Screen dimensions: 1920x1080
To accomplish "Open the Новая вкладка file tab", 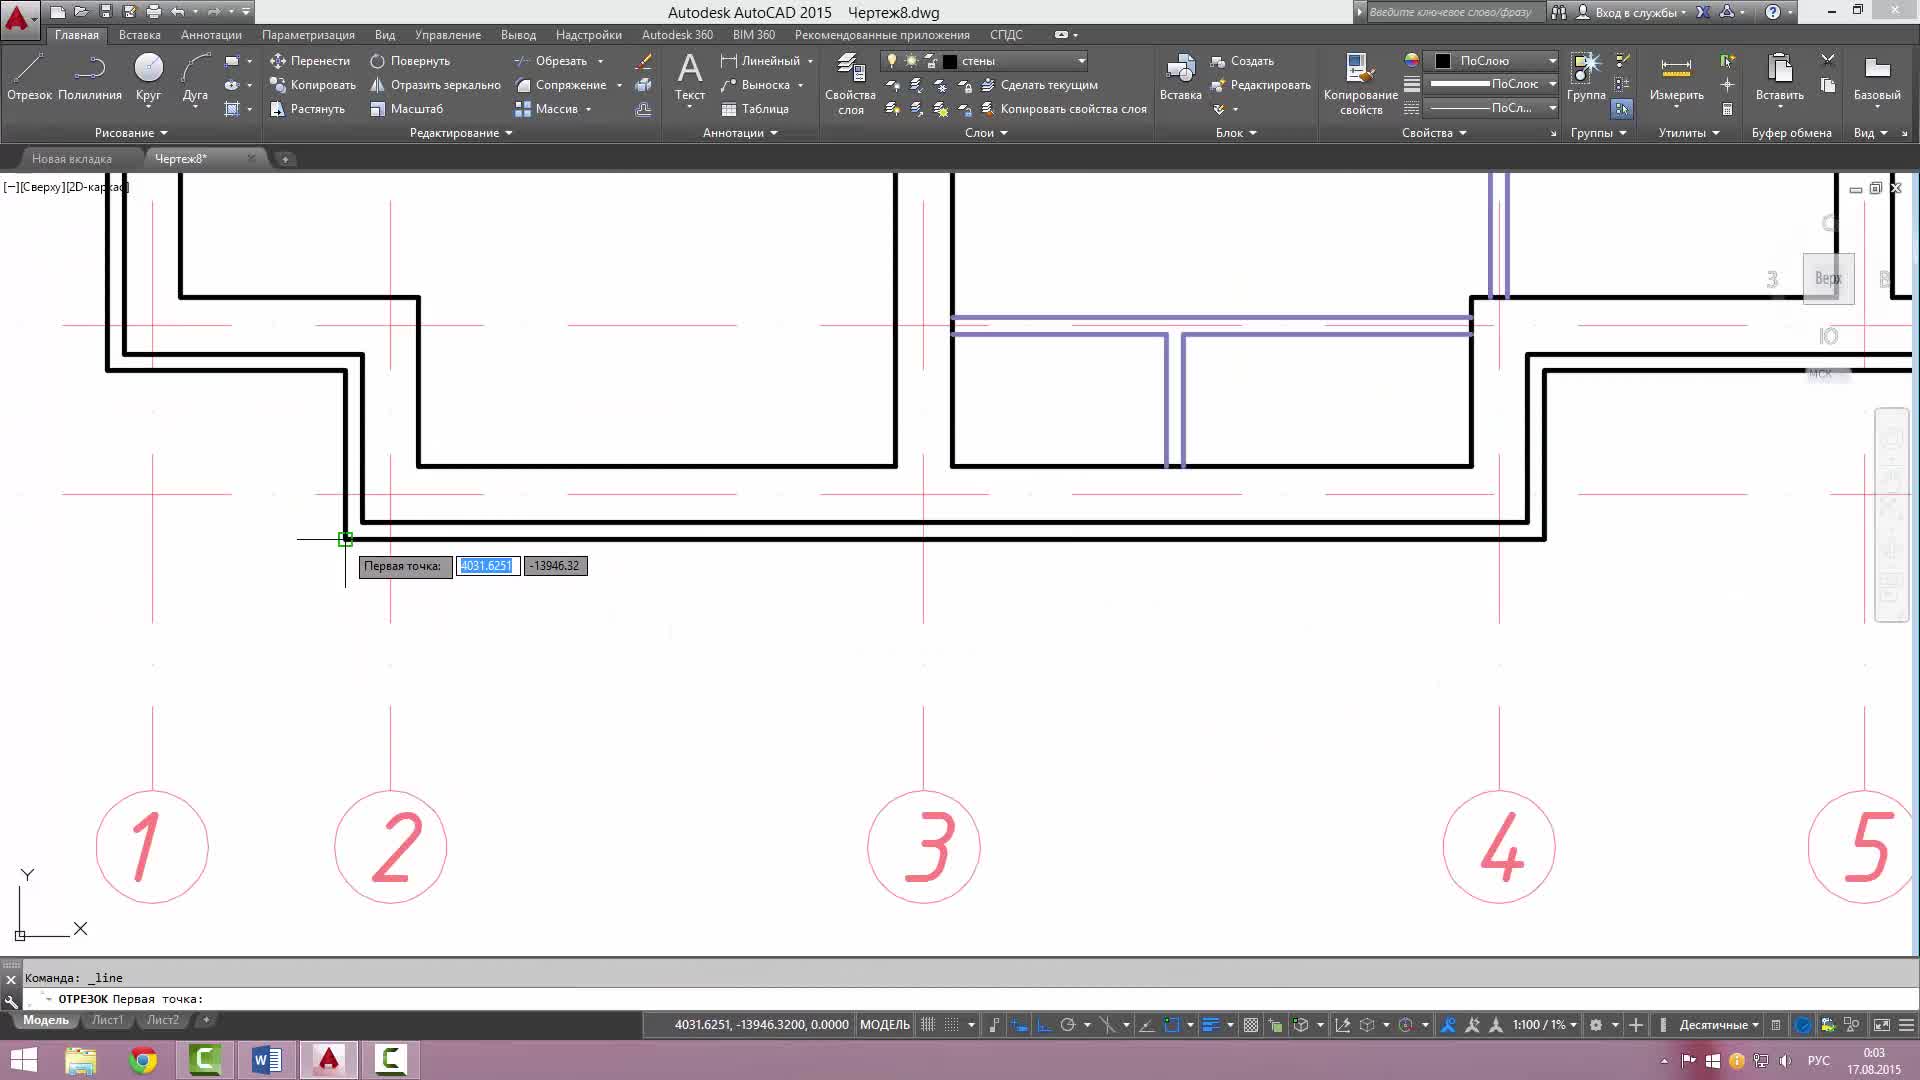I will [x=72, y=159].
